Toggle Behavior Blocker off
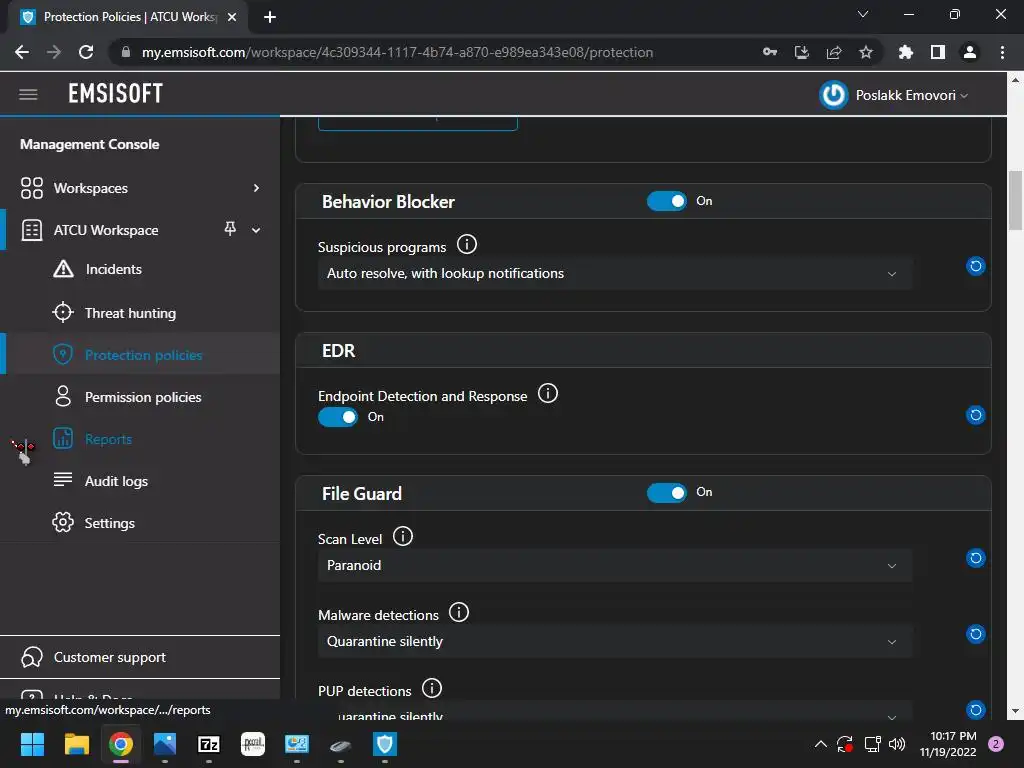 tap(667, 201)
